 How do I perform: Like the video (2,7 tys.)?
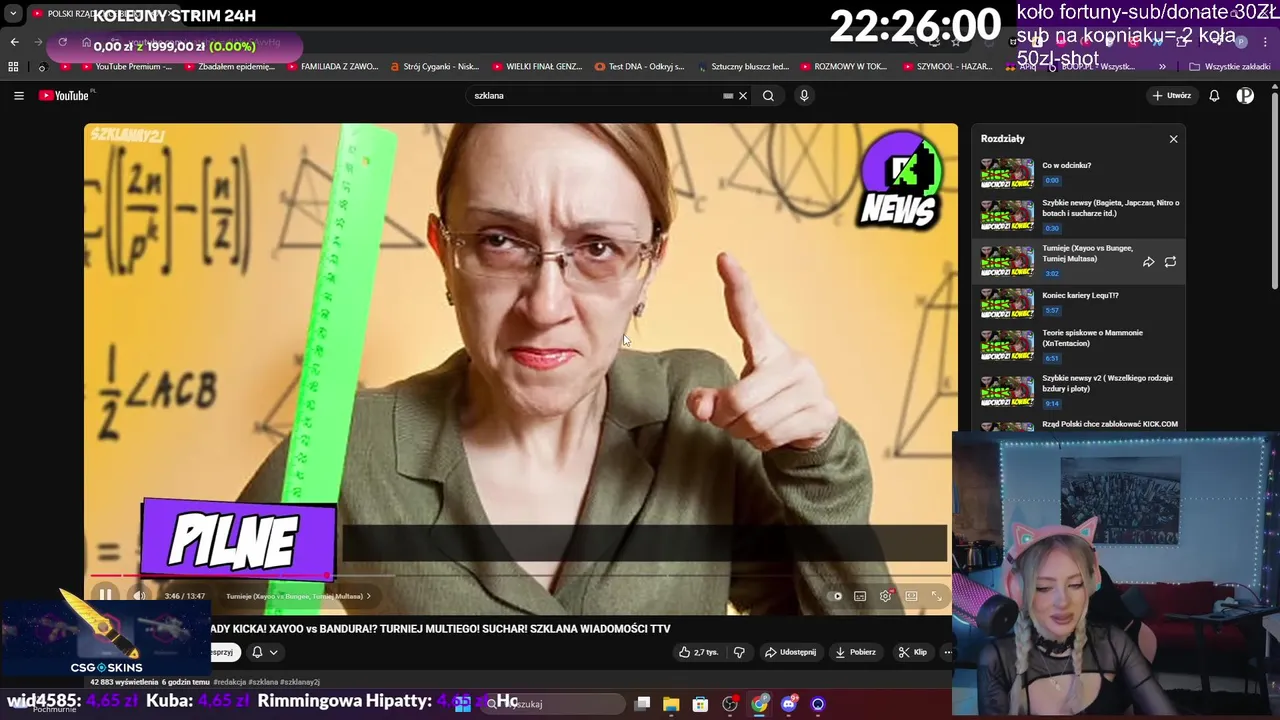[x=699, y=652]
